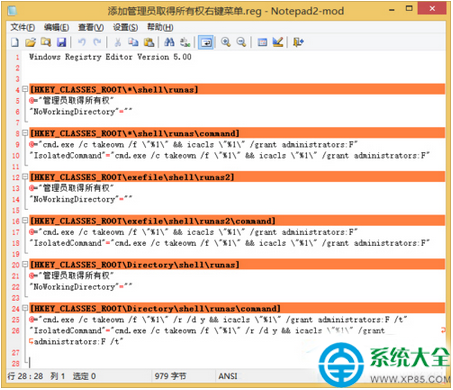Collapse the fold marker at line 12
The height and width of the screenshot is (390, 453).
click(25, 176)
